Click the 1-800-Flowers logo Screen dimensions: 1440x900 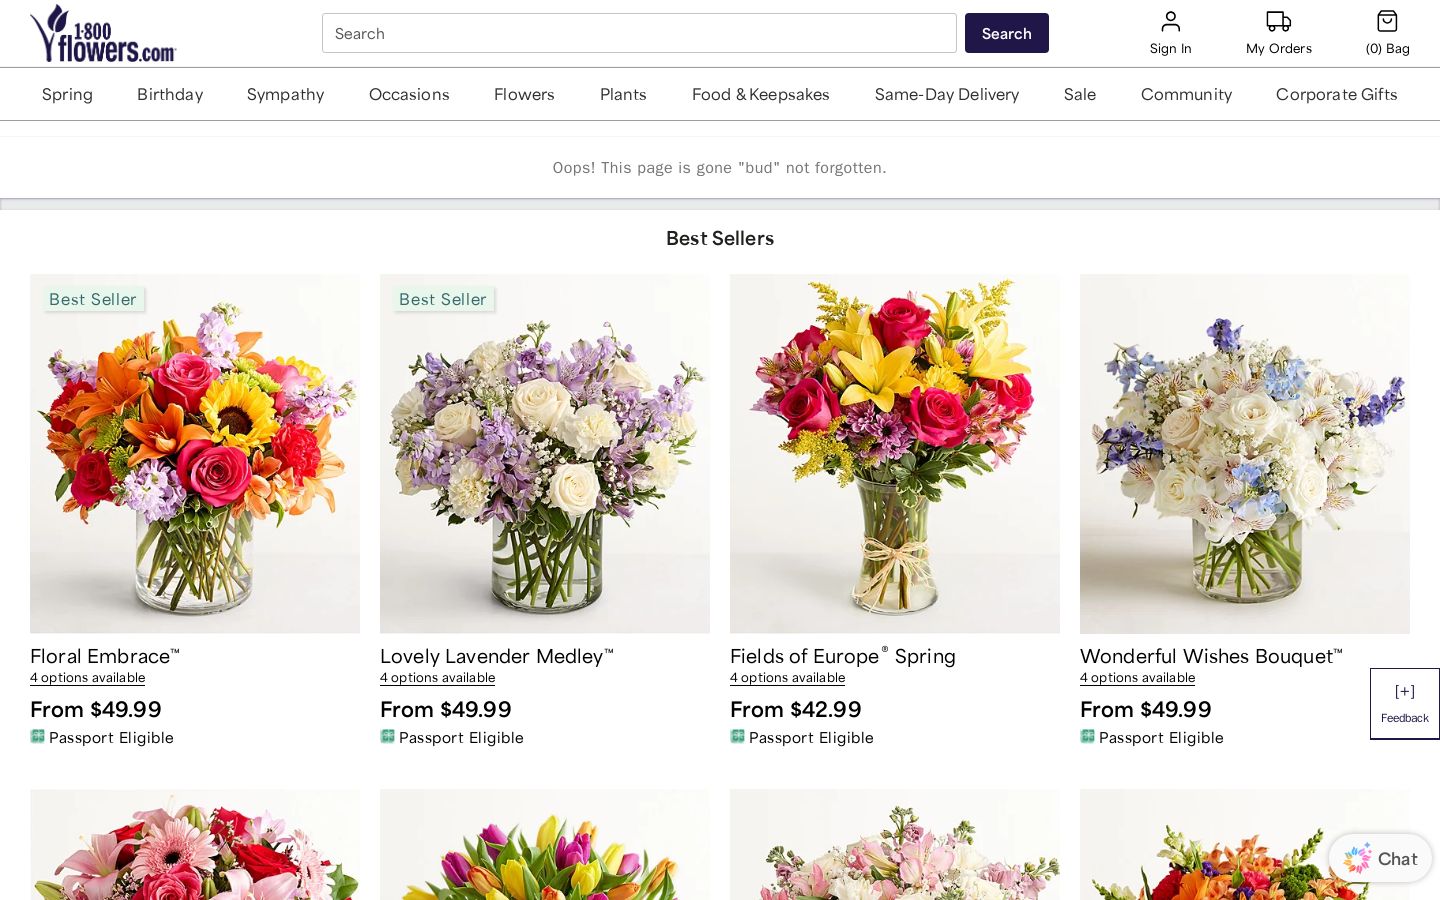[103, 33]
